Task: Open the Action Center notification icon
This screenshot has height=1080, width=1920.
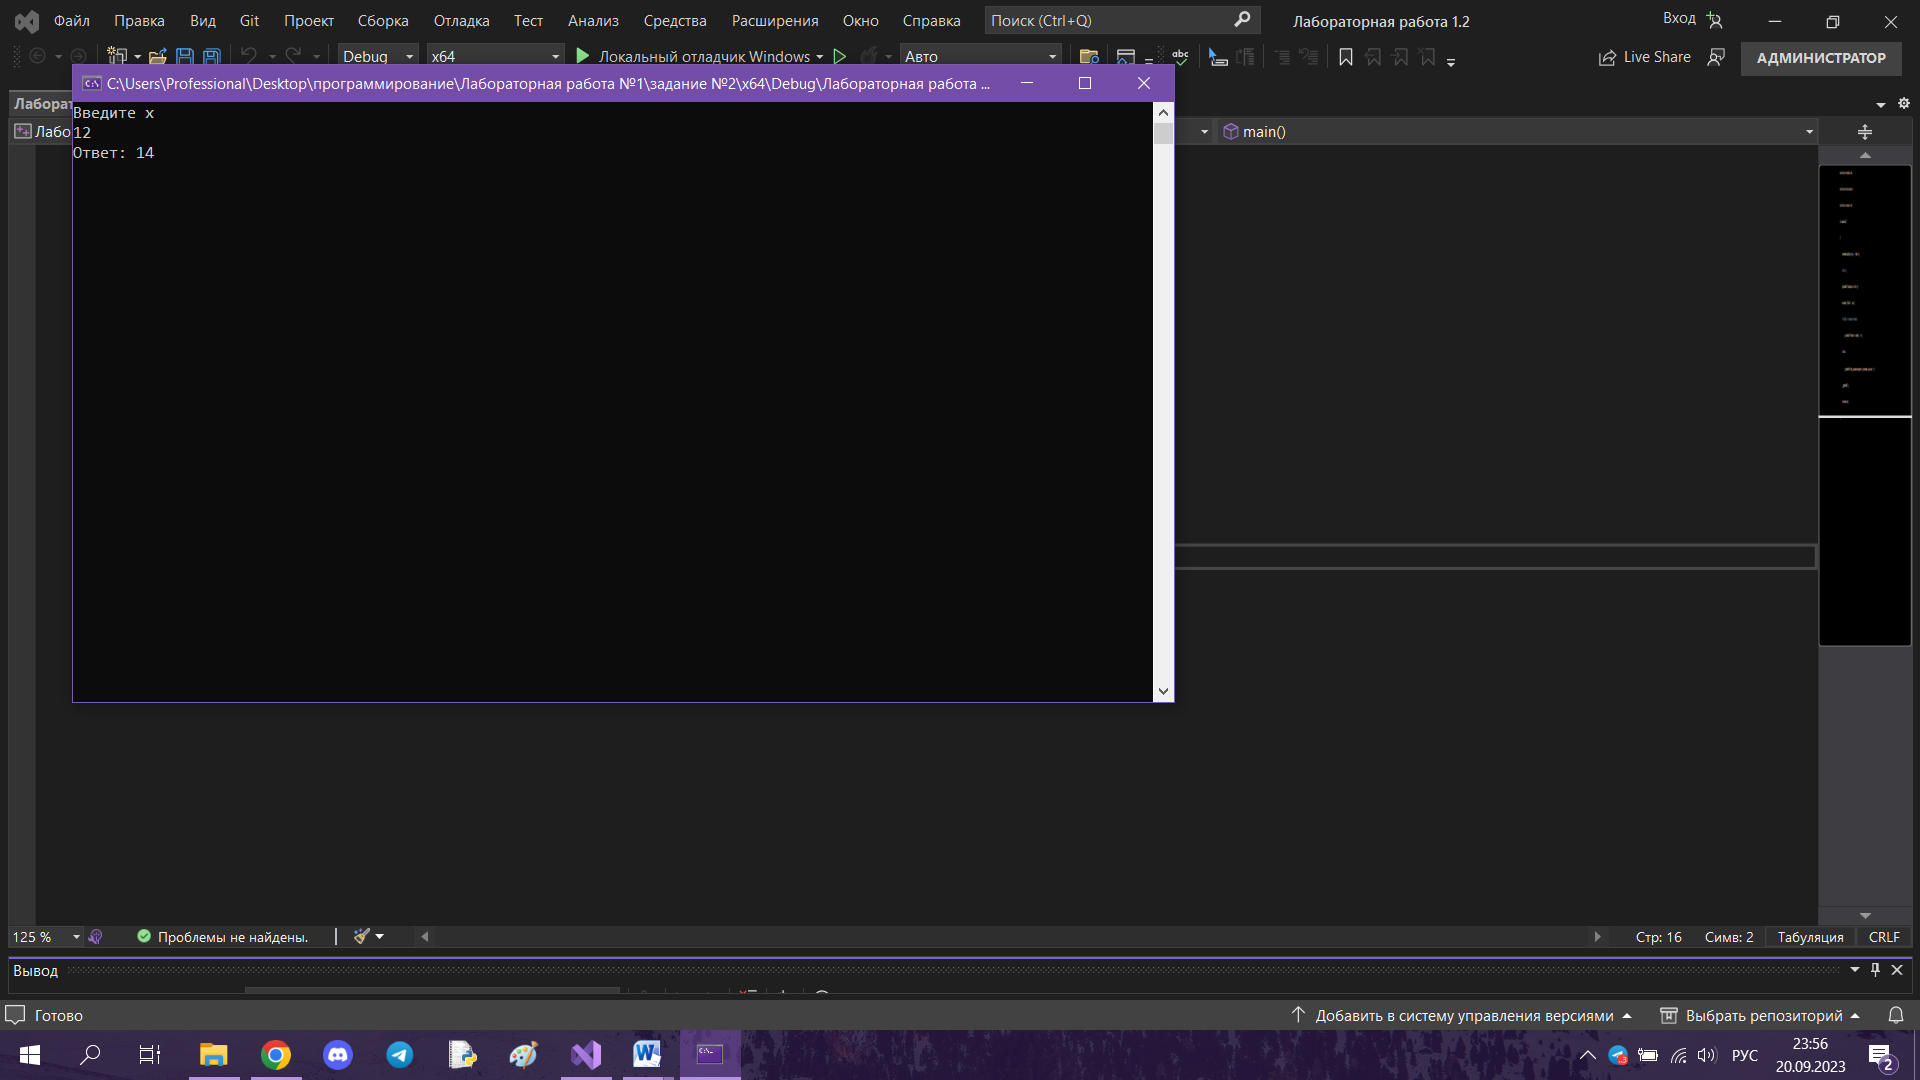Action: pyautogui.click(x=1881, y=1056)
